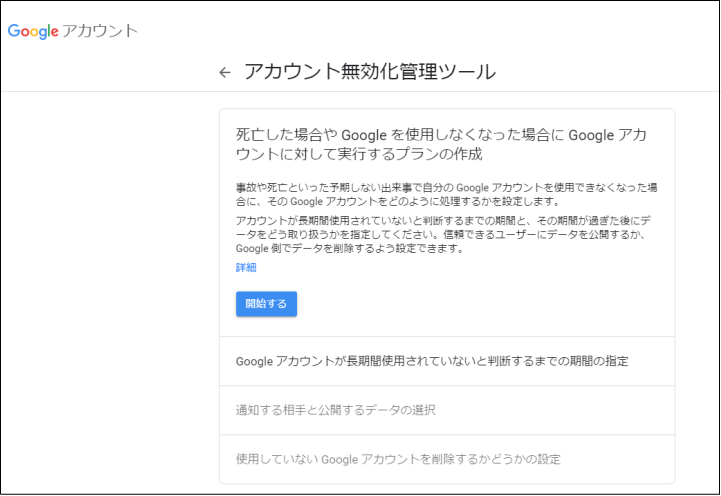This screenshot has height=496, width=721.
Task: Expand the 通知する相手と公開するデータの選択 section
Action: click(x=335, y=410)
